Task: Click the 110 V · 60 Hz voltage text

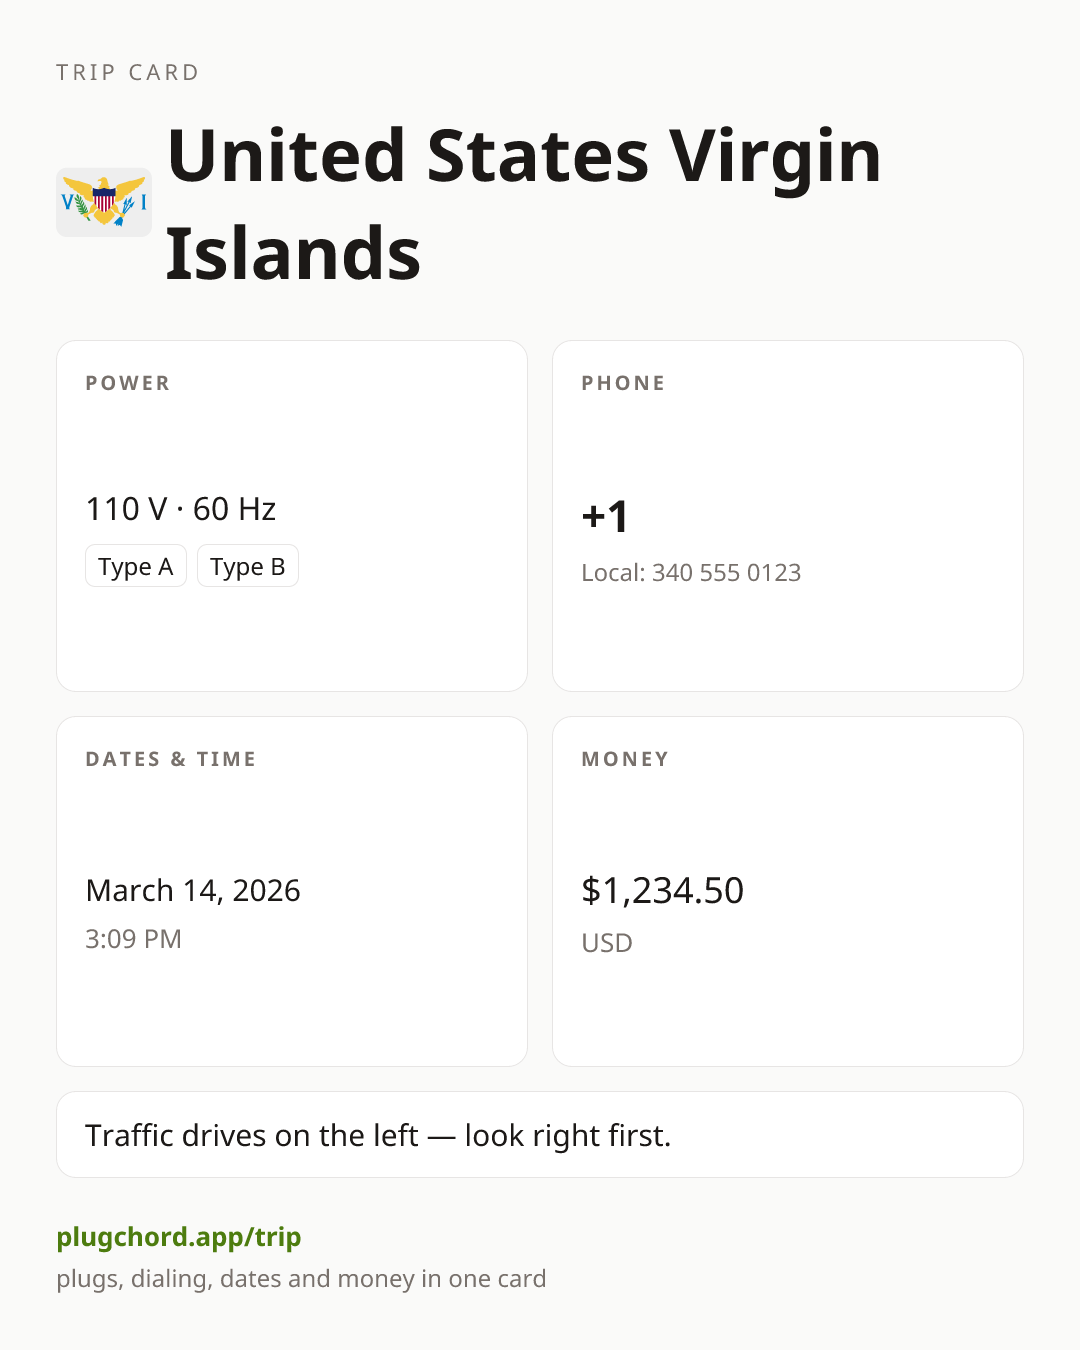Action: coord(181,509)
